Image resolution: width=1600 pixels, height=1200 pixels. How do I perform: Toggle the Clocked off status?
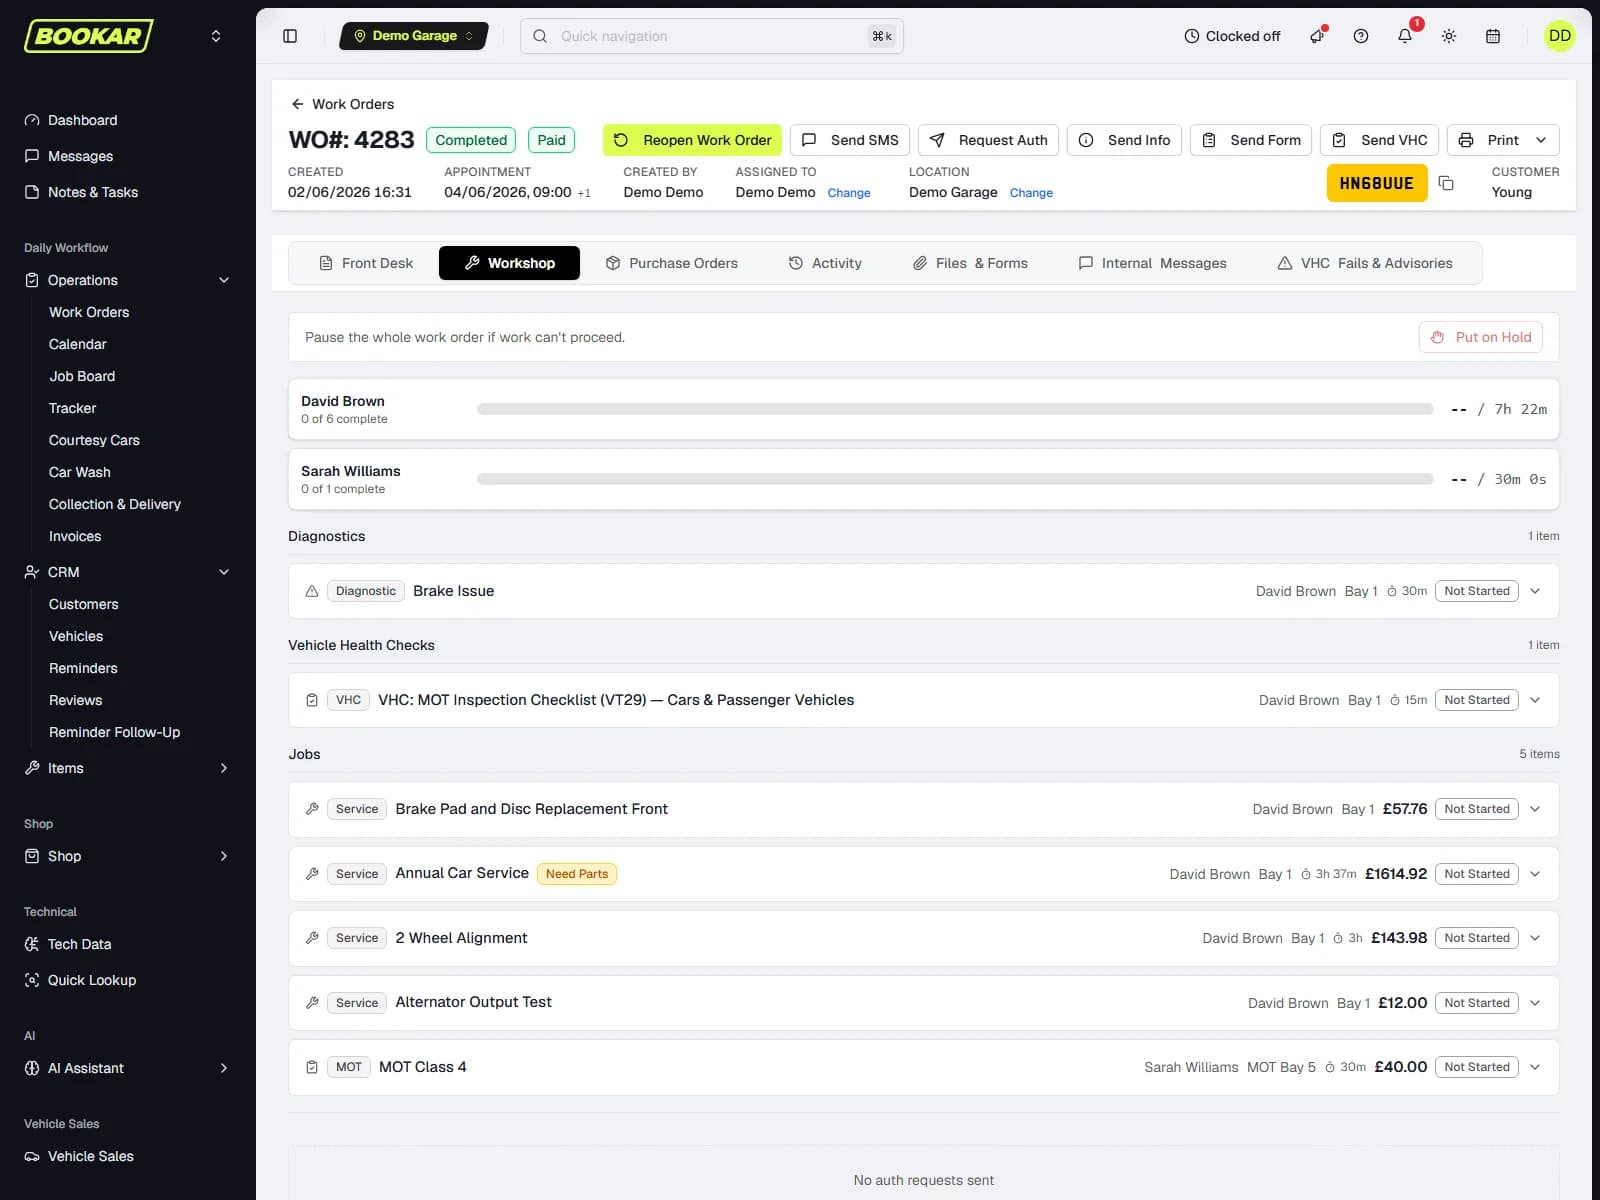pyautogui.click(x=1232, y=36)
